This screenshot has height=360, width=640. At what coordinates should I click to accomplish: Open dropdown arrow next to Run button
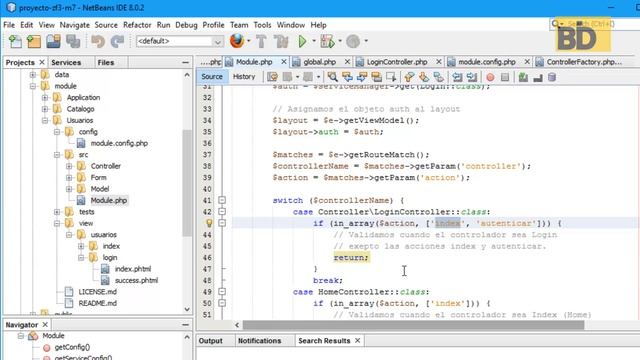(314, 41)
